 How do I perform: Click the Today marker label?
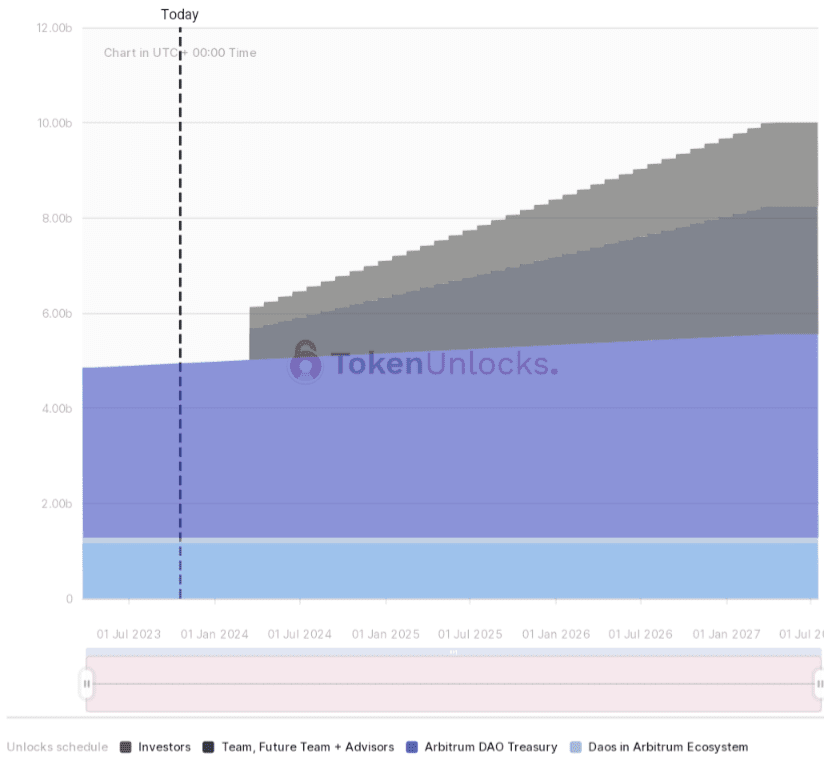tap(180, 14)
